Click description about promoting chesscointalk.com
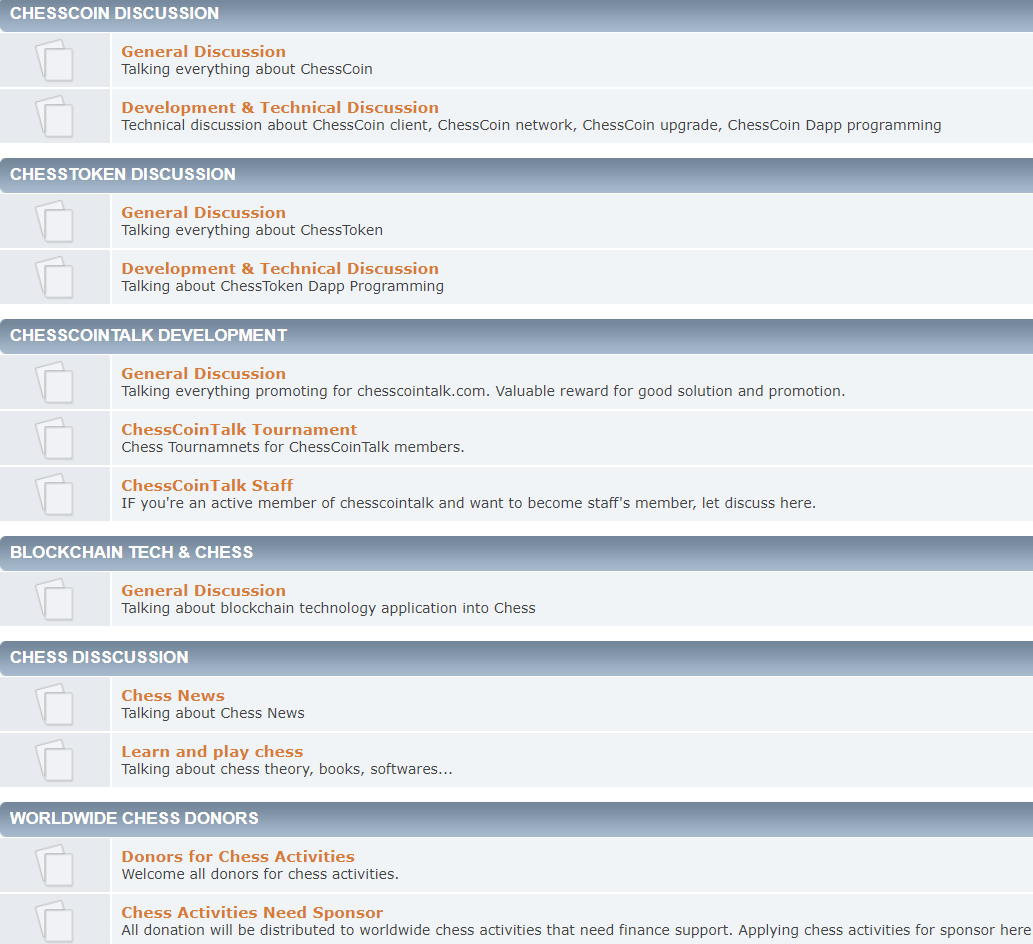This screenshot has height=944, width=1033. pyautogui.click(x=483, y=391)
